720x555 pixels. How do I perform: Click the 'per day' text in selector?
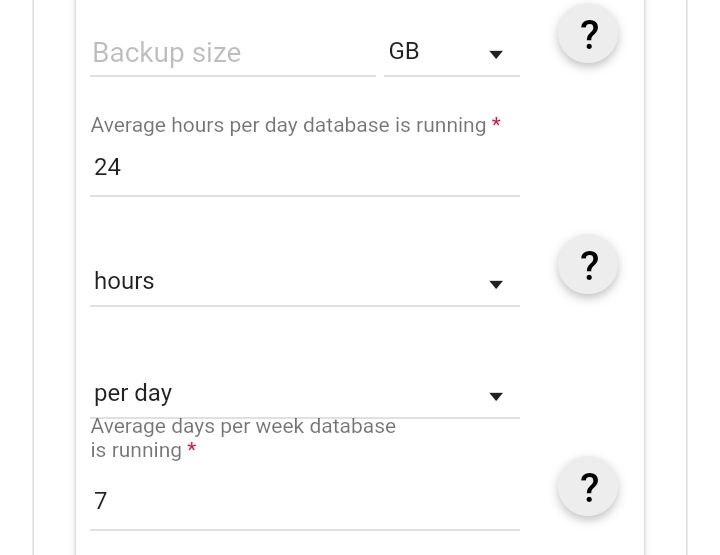click(x=133, y=393)
